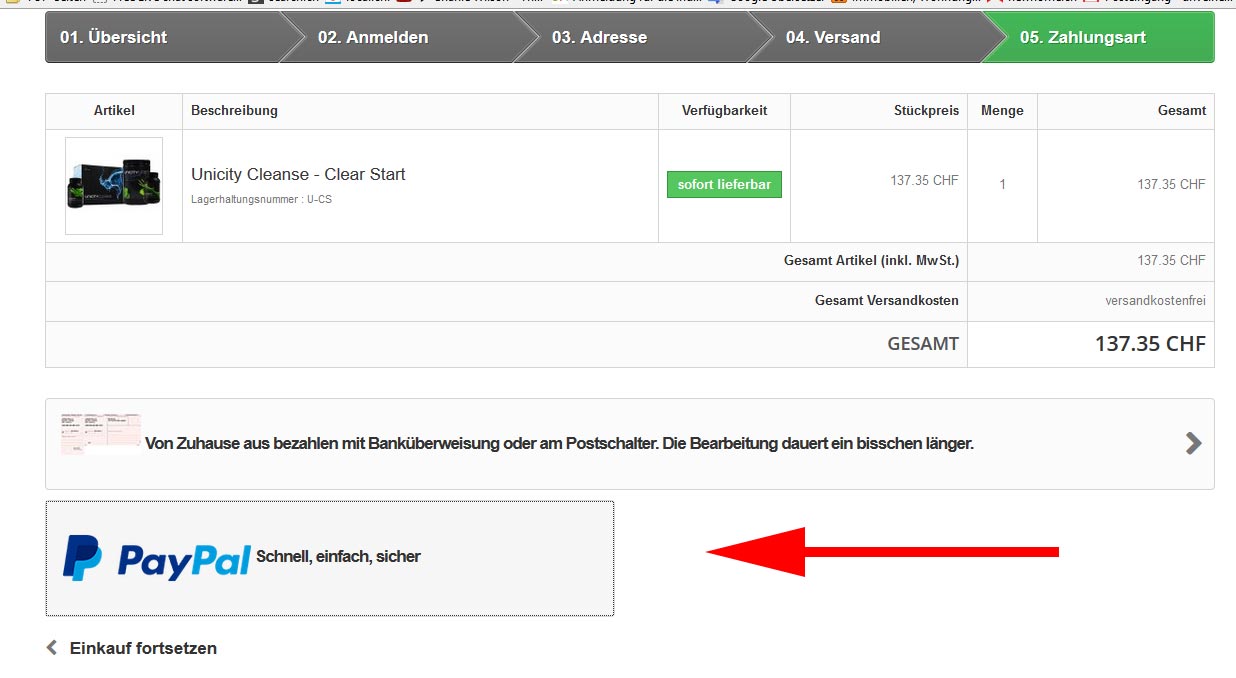Click the Lagerhaltungsnummer : U-CS text

coord(261,199)
